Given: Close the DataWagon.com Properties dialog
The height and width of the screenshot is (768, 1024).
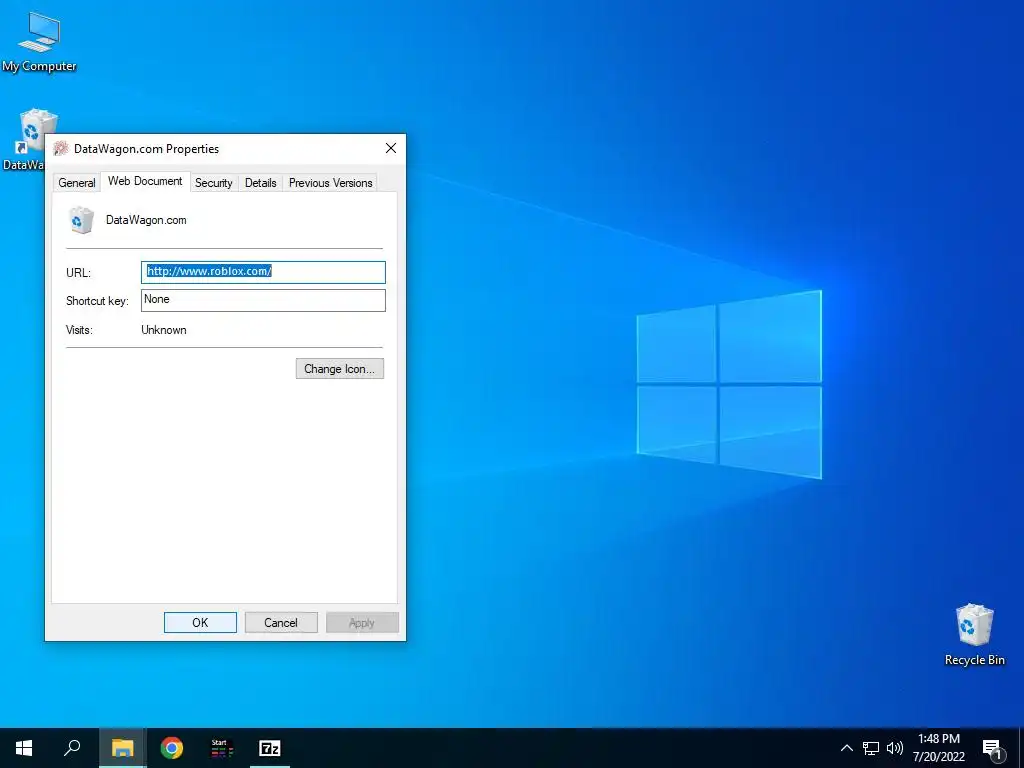Looking at the screenshot, I should [x=391, y=148].
